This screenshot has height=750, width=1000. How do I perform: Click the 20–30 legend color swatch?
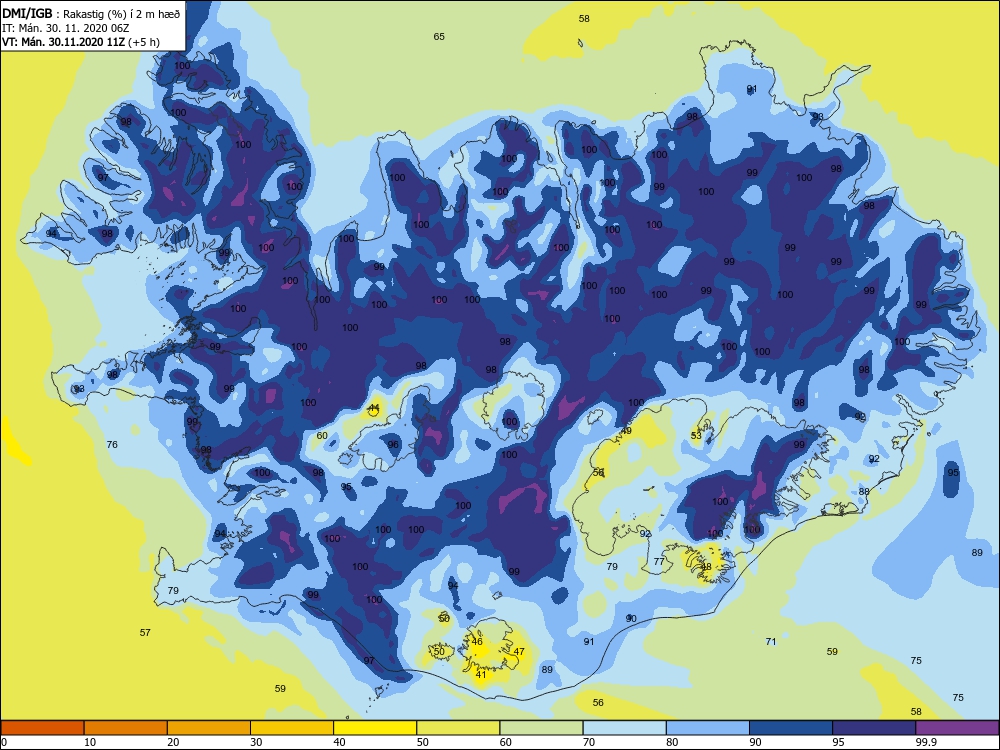tap(209, 728)
